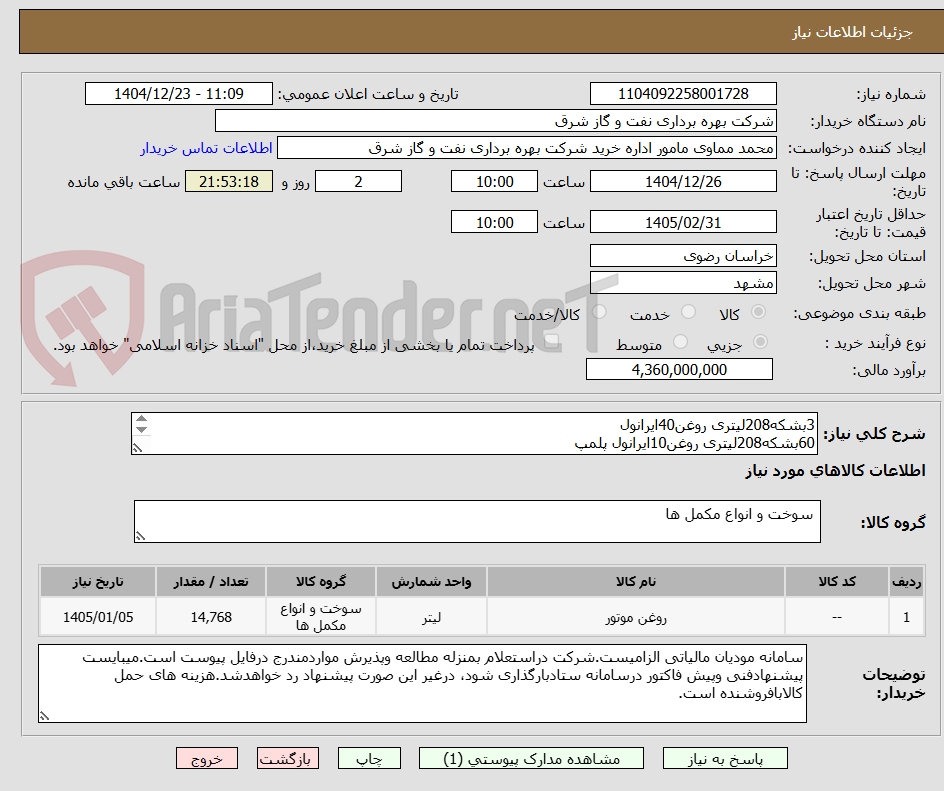
Task: Click the بازگشت back button
Action: [288, 758]
